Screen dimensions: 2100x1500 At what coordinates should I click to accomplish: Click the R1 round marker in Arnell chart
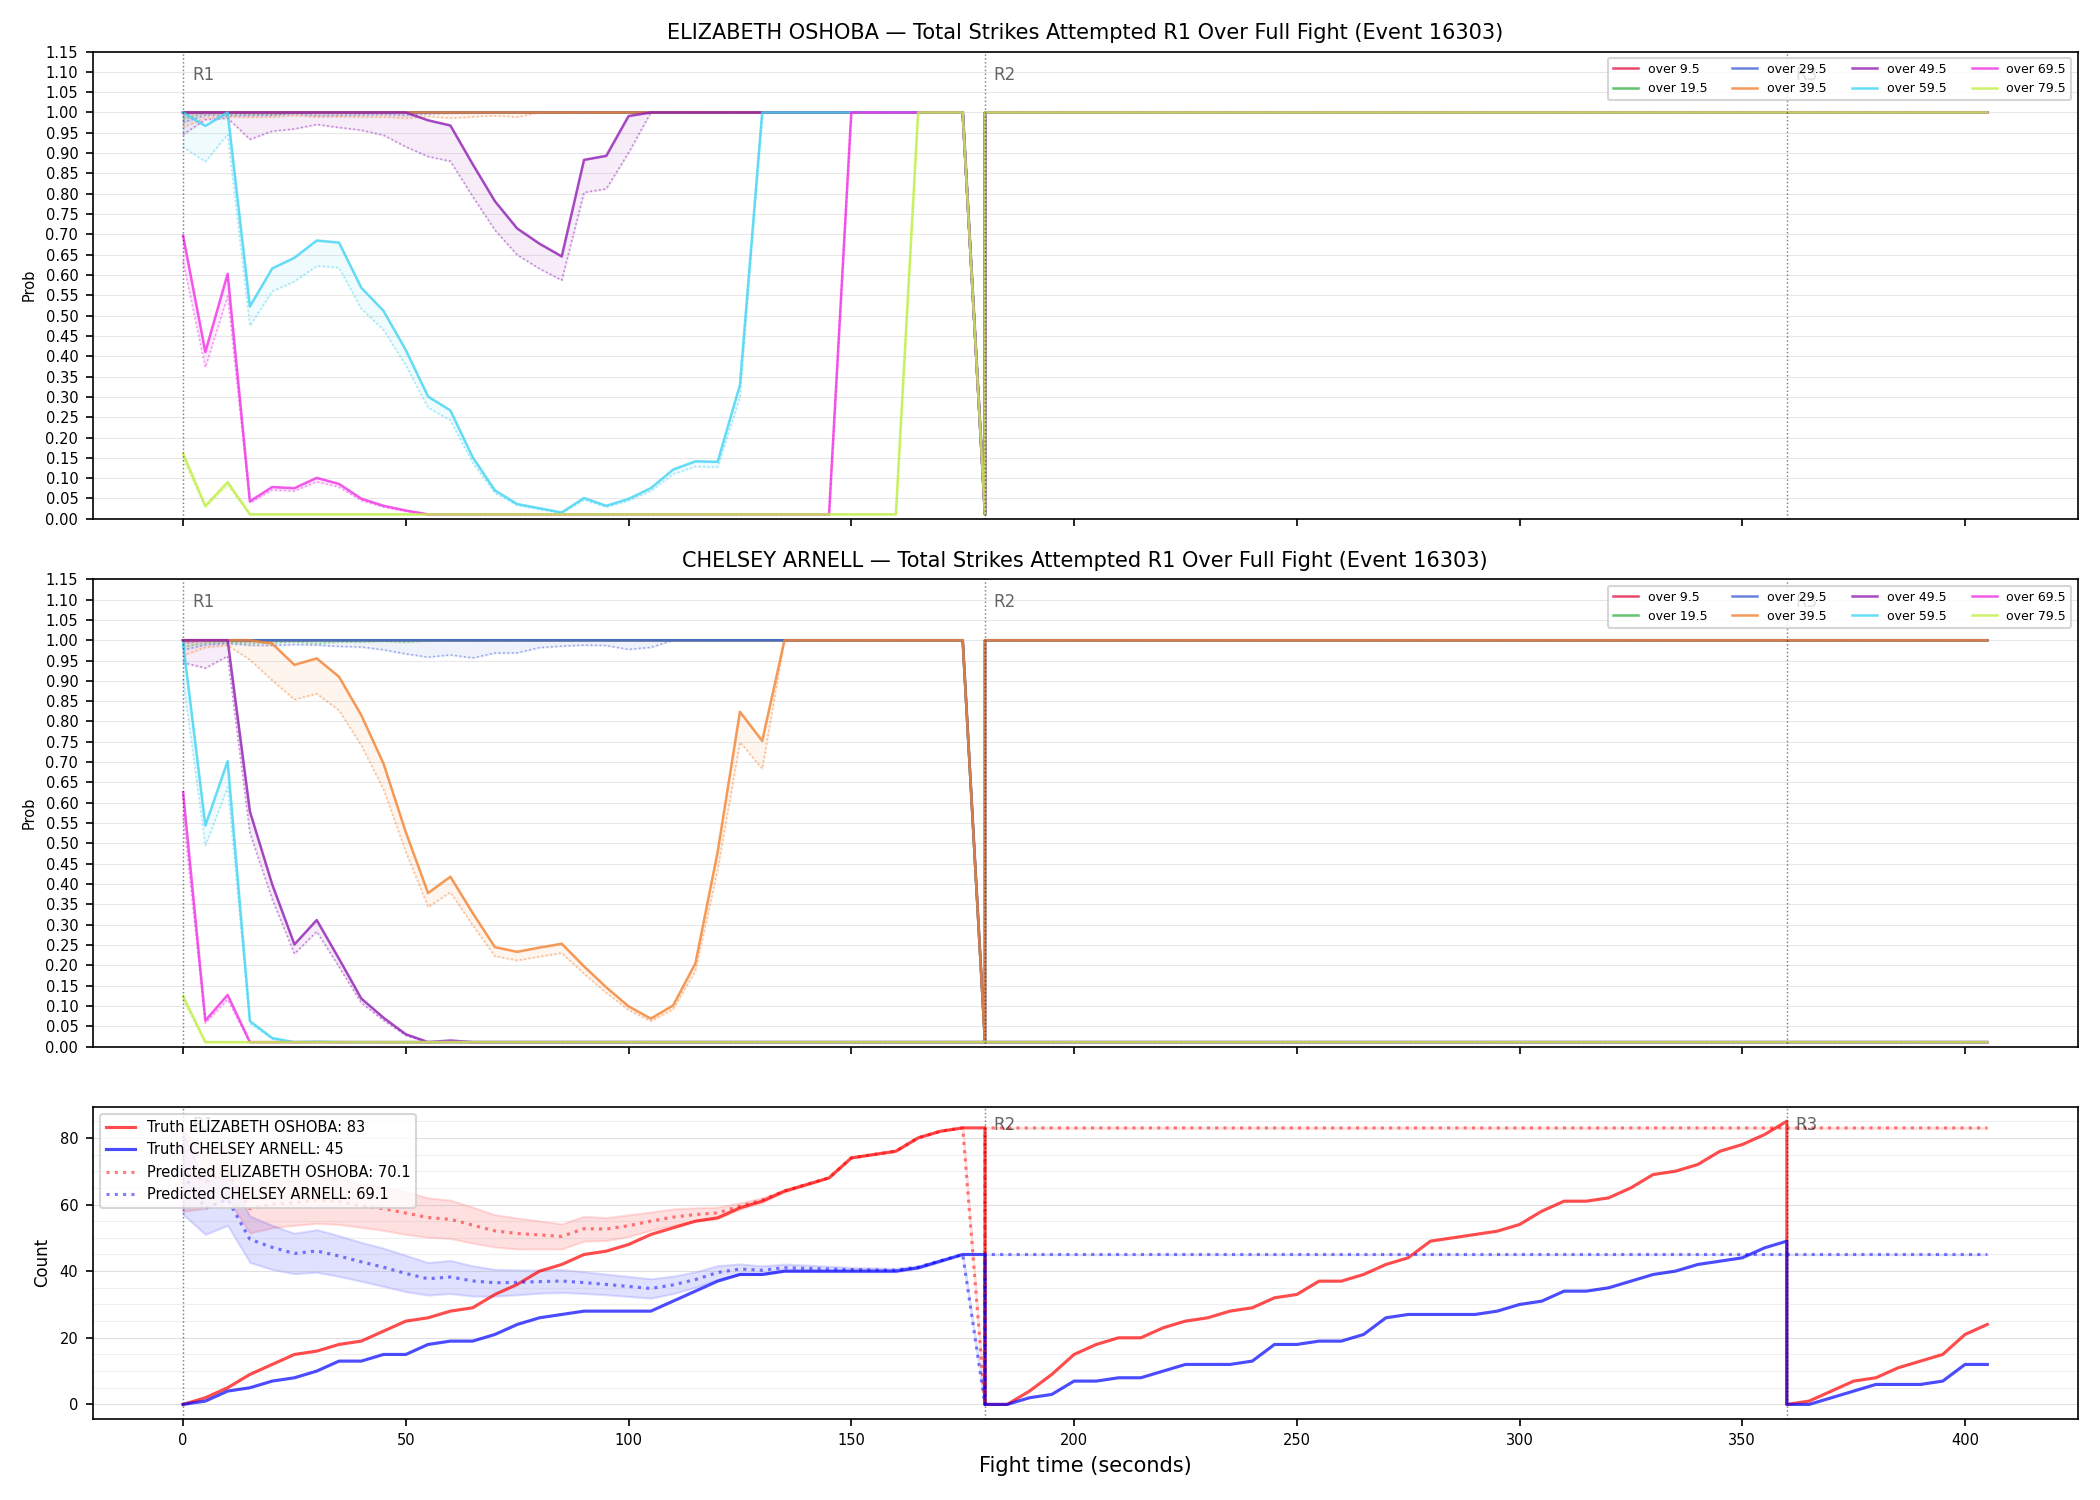pyautogui.click(x=203, y=601)
